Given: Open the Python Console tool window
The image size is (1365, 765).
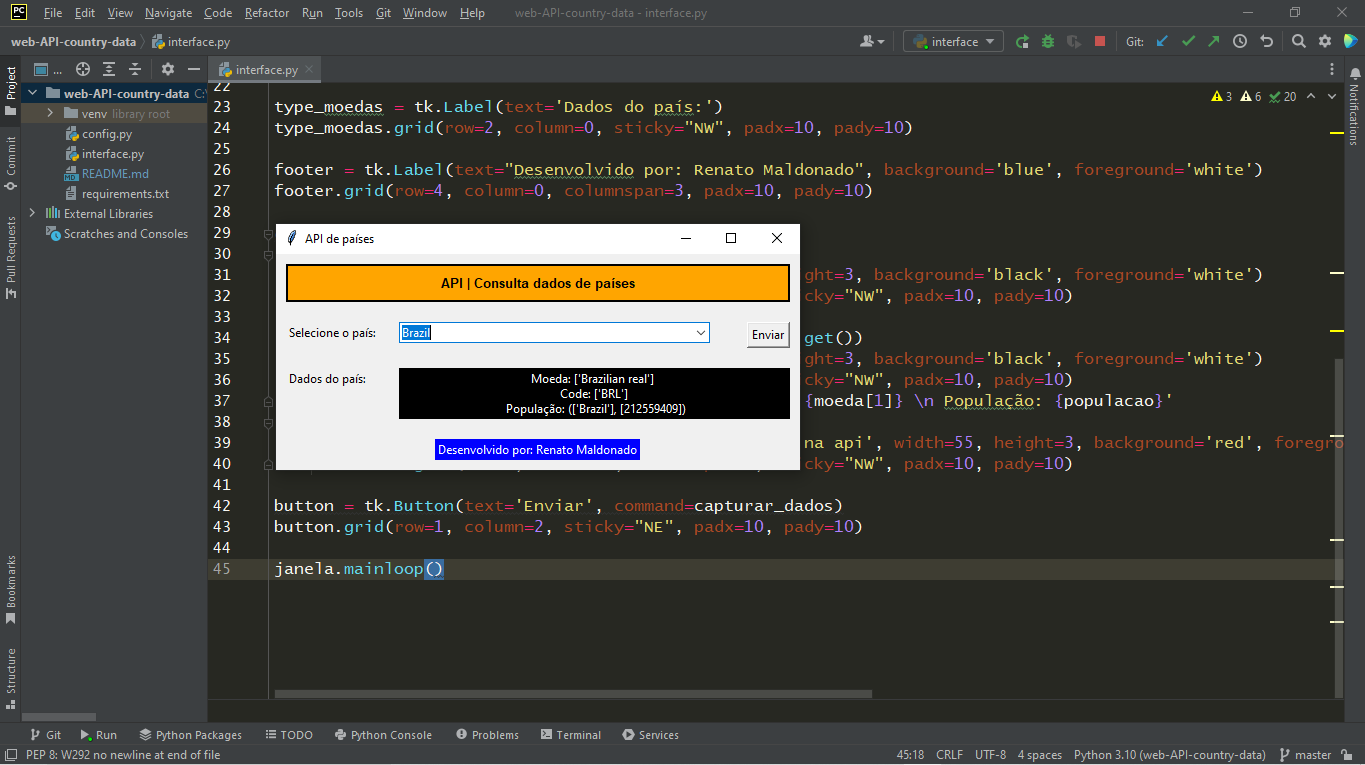Looking at the screenshot, I should click(383, 735).
